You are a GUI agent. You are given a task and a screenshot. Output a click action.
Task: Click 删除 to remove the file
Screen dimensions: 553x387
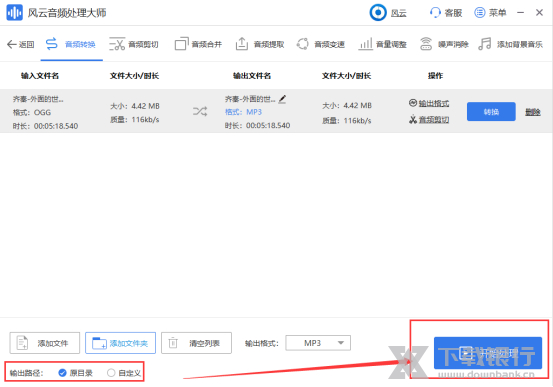(x=533, y=112)
